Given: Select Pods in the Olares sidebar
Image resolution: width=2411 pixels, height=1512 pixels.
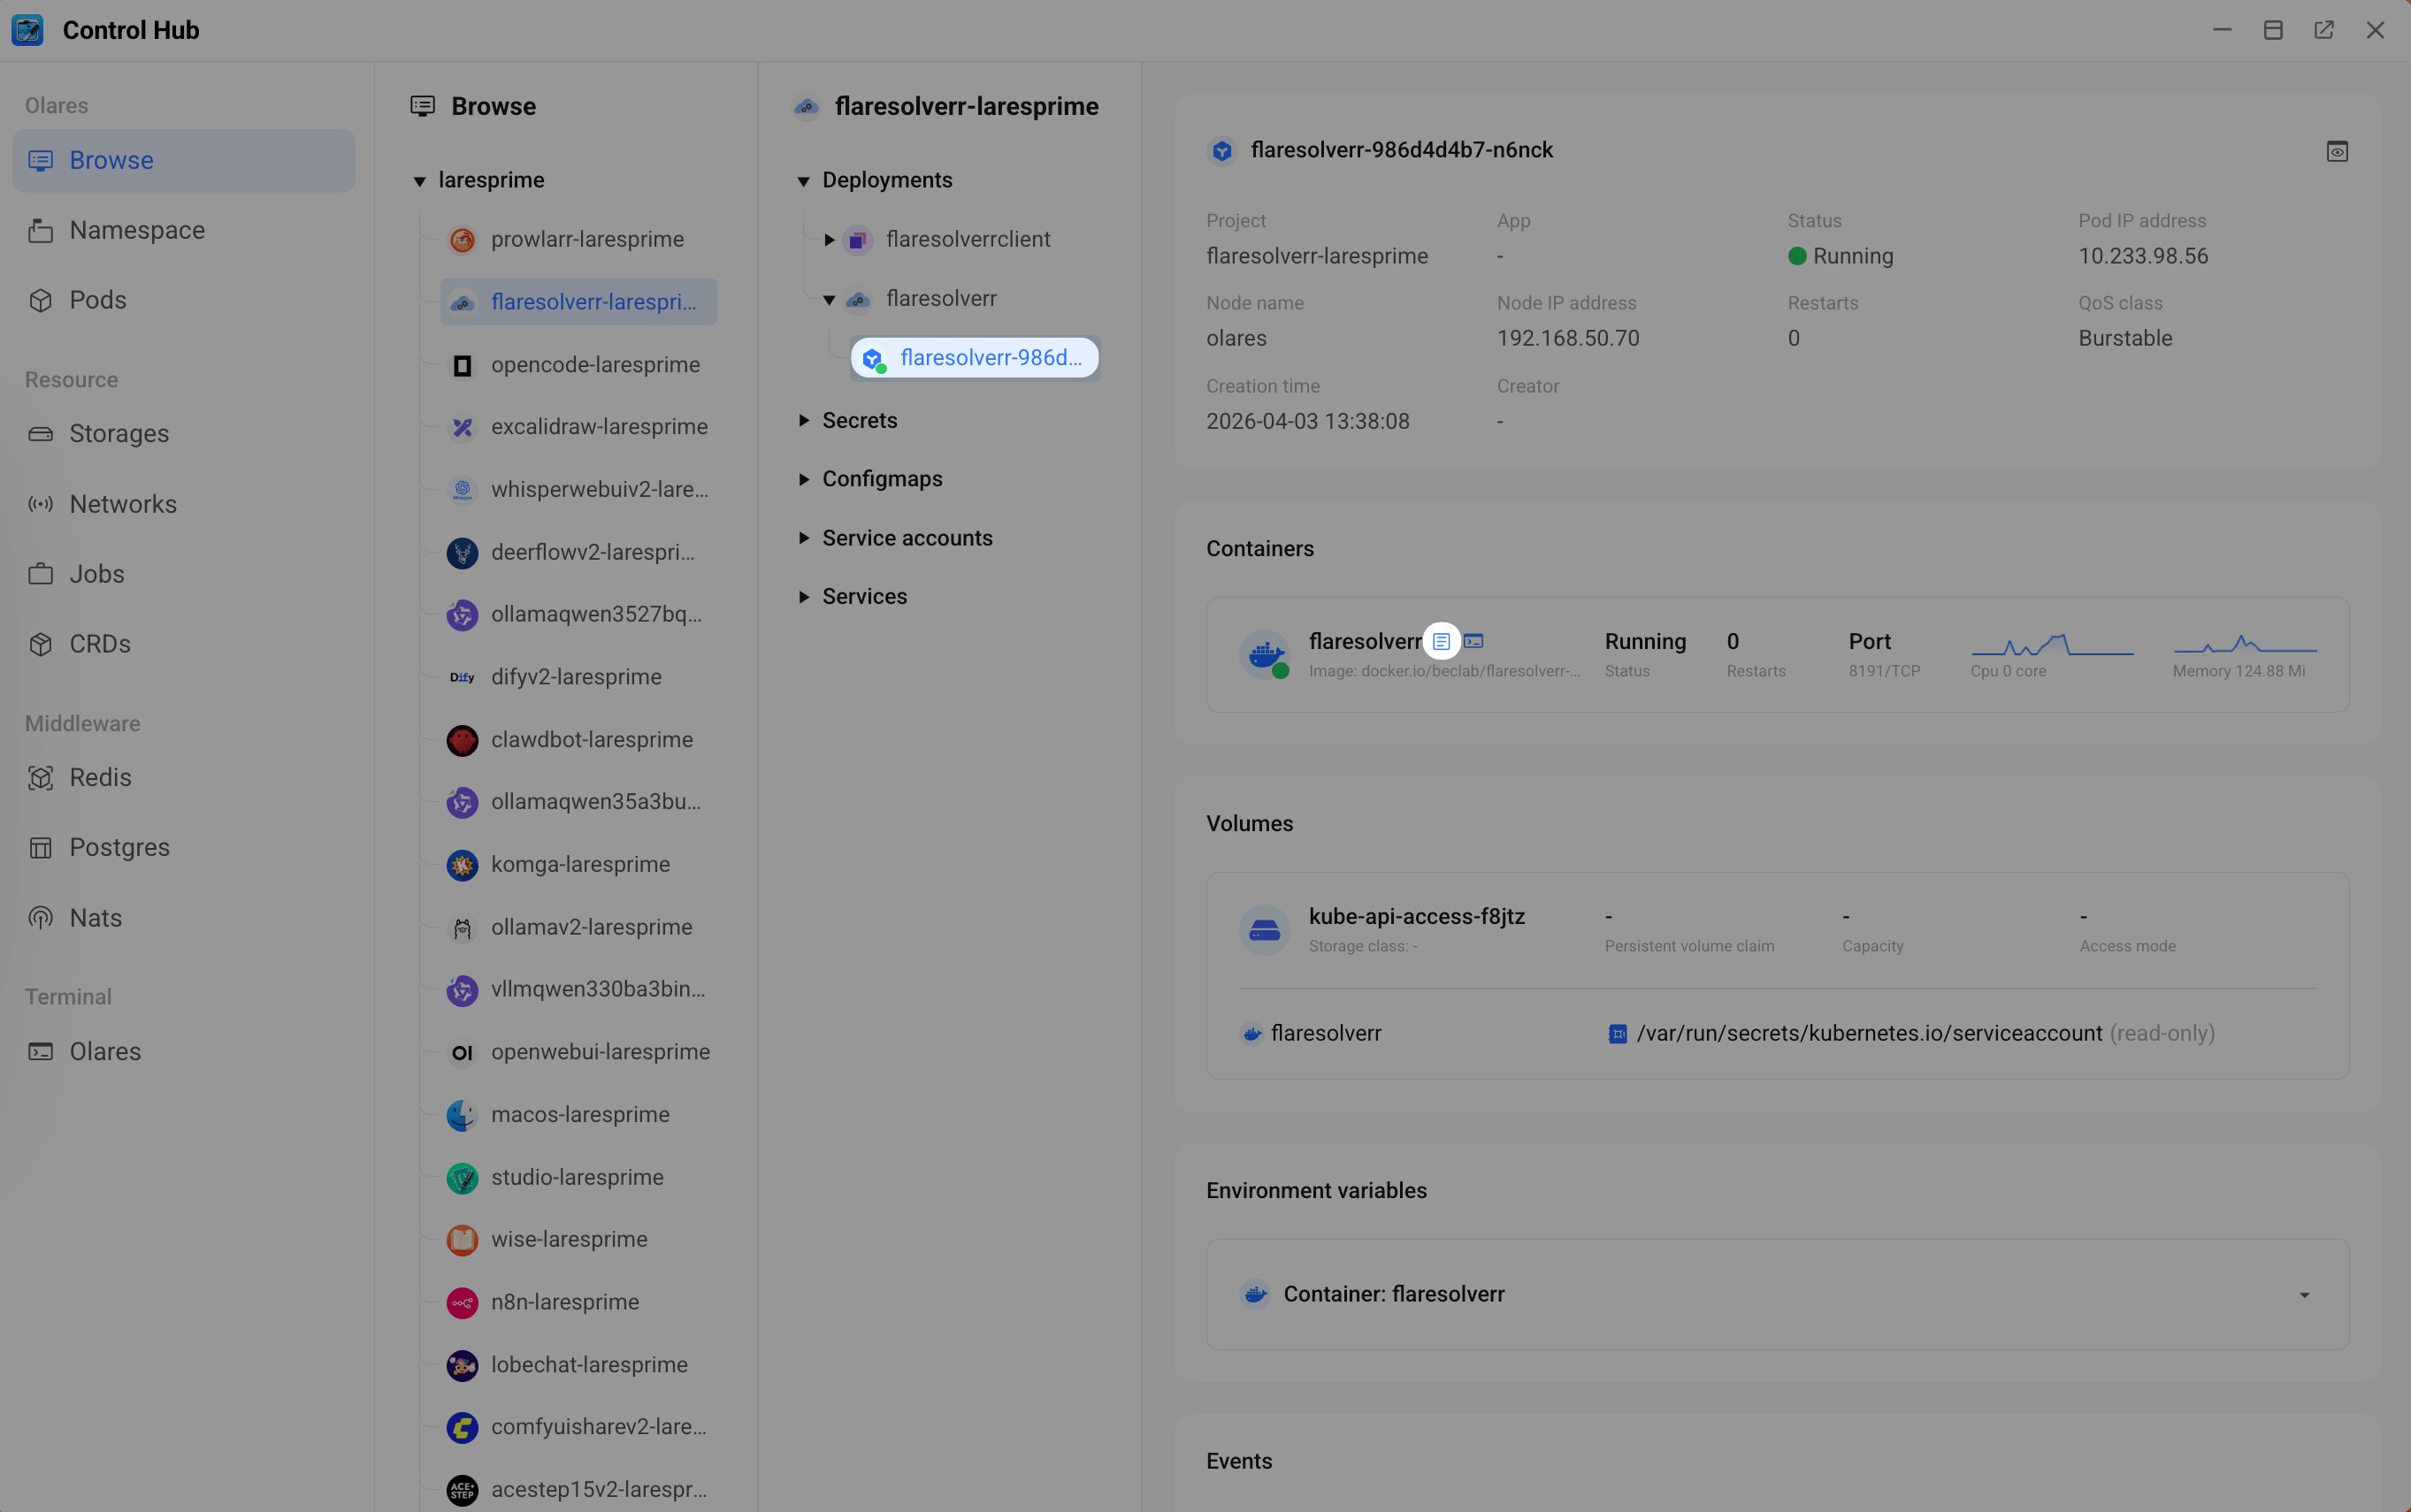Looking at the screenshot, I should coord(97,299).
